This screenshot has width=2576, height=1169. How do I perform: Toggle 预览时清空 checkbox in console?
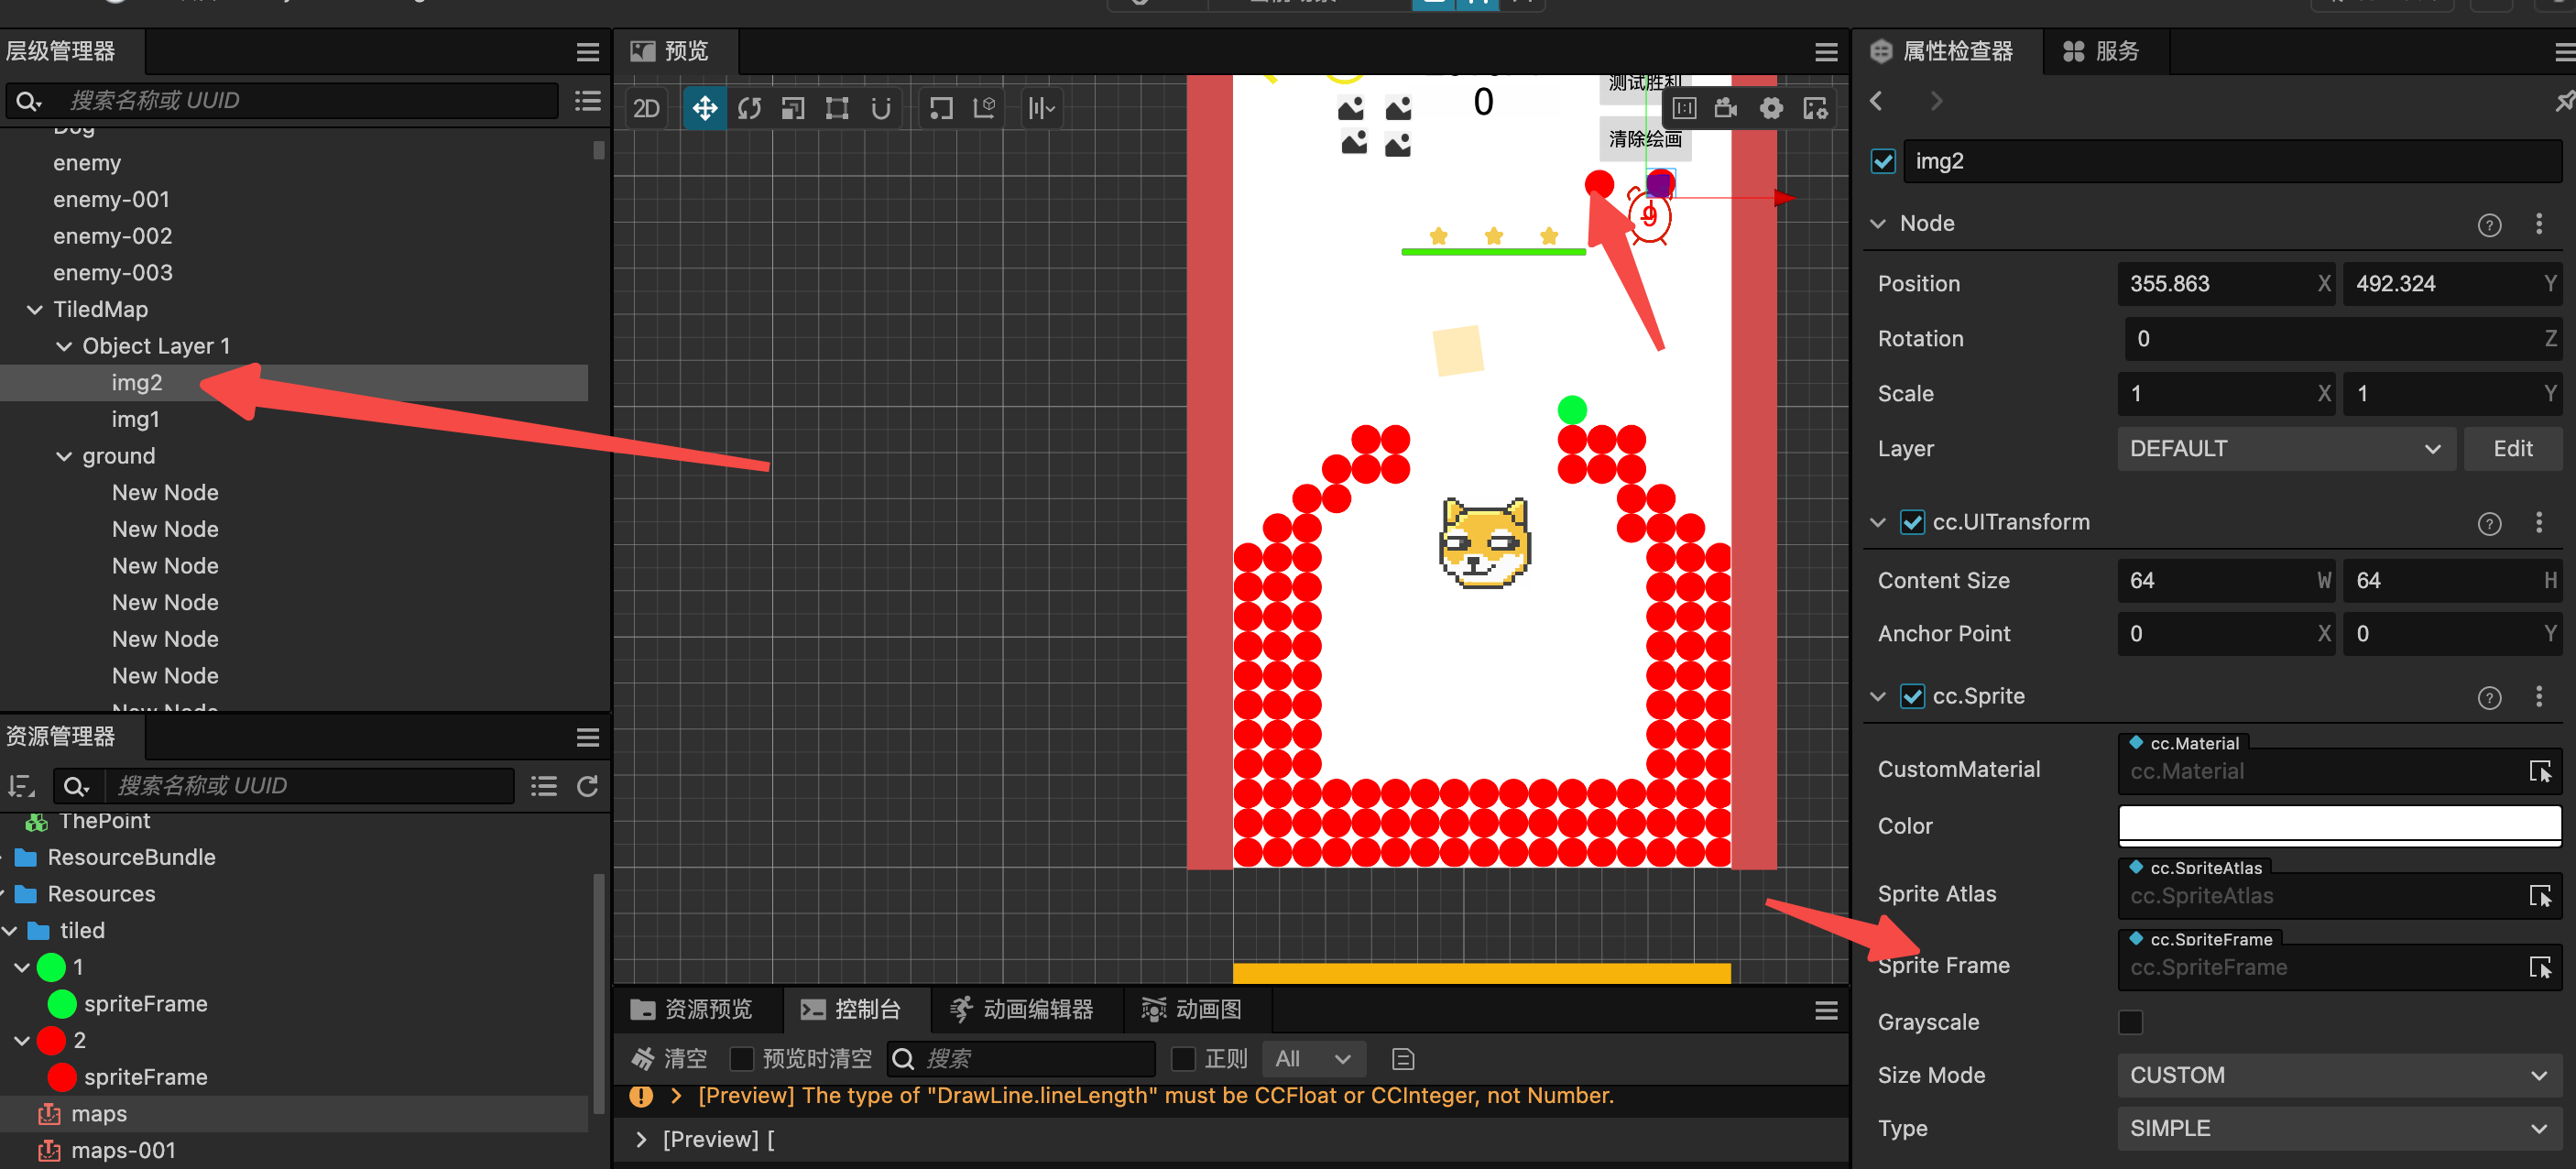point(741,1058)
